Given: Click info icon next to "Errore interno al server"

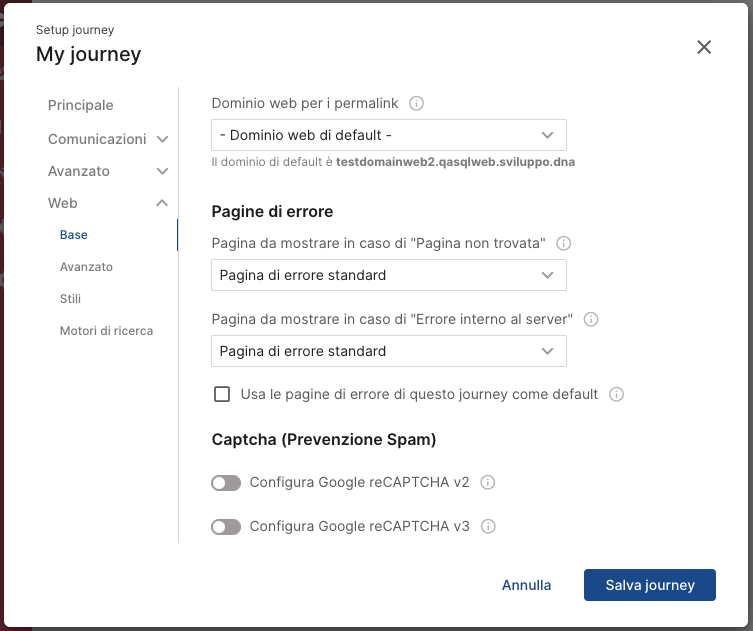Looking at the screenshot, I should 591,319.
